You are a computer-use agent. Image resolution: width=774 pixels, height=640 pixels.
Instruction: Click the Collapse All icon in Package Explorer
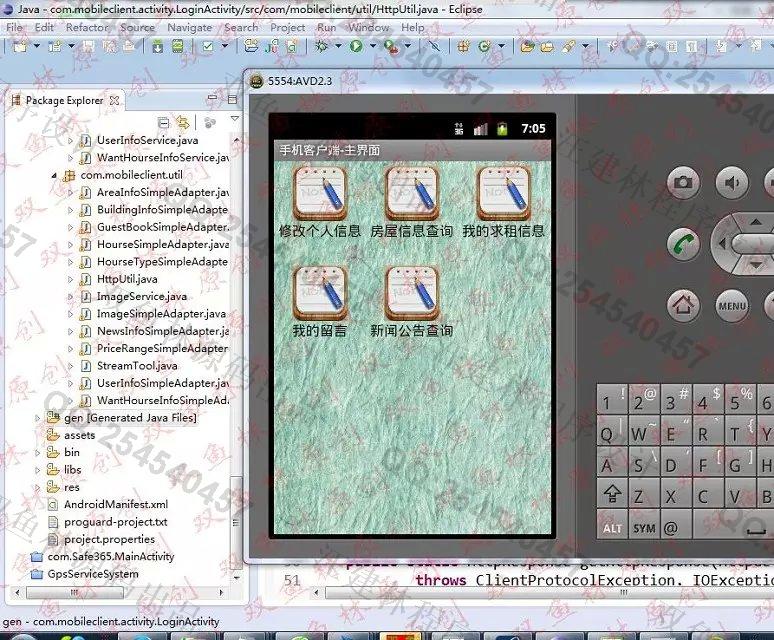pos(163,122)
